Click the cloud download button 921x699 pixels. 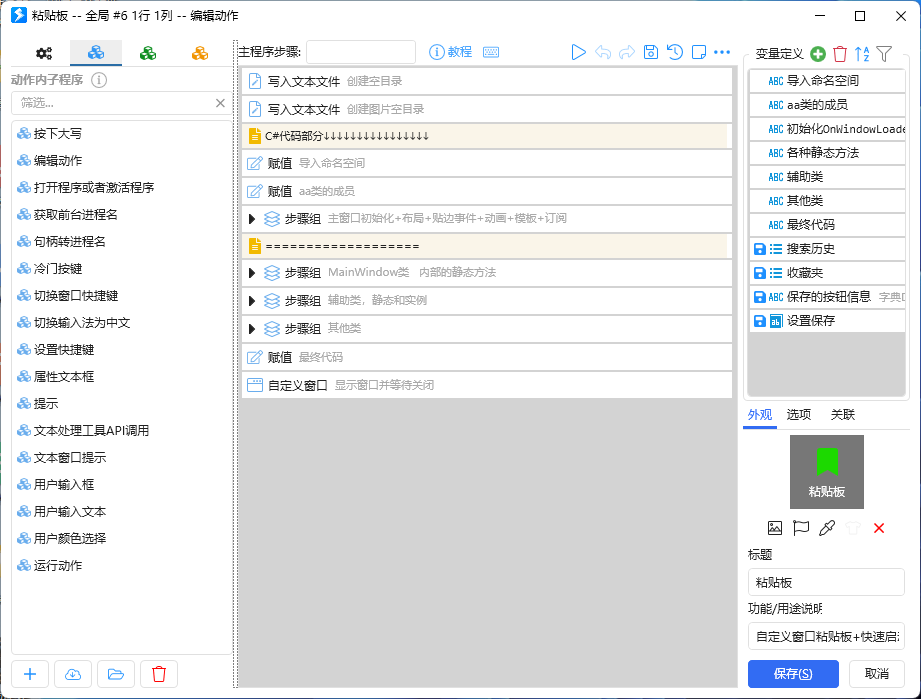point(73,674)
